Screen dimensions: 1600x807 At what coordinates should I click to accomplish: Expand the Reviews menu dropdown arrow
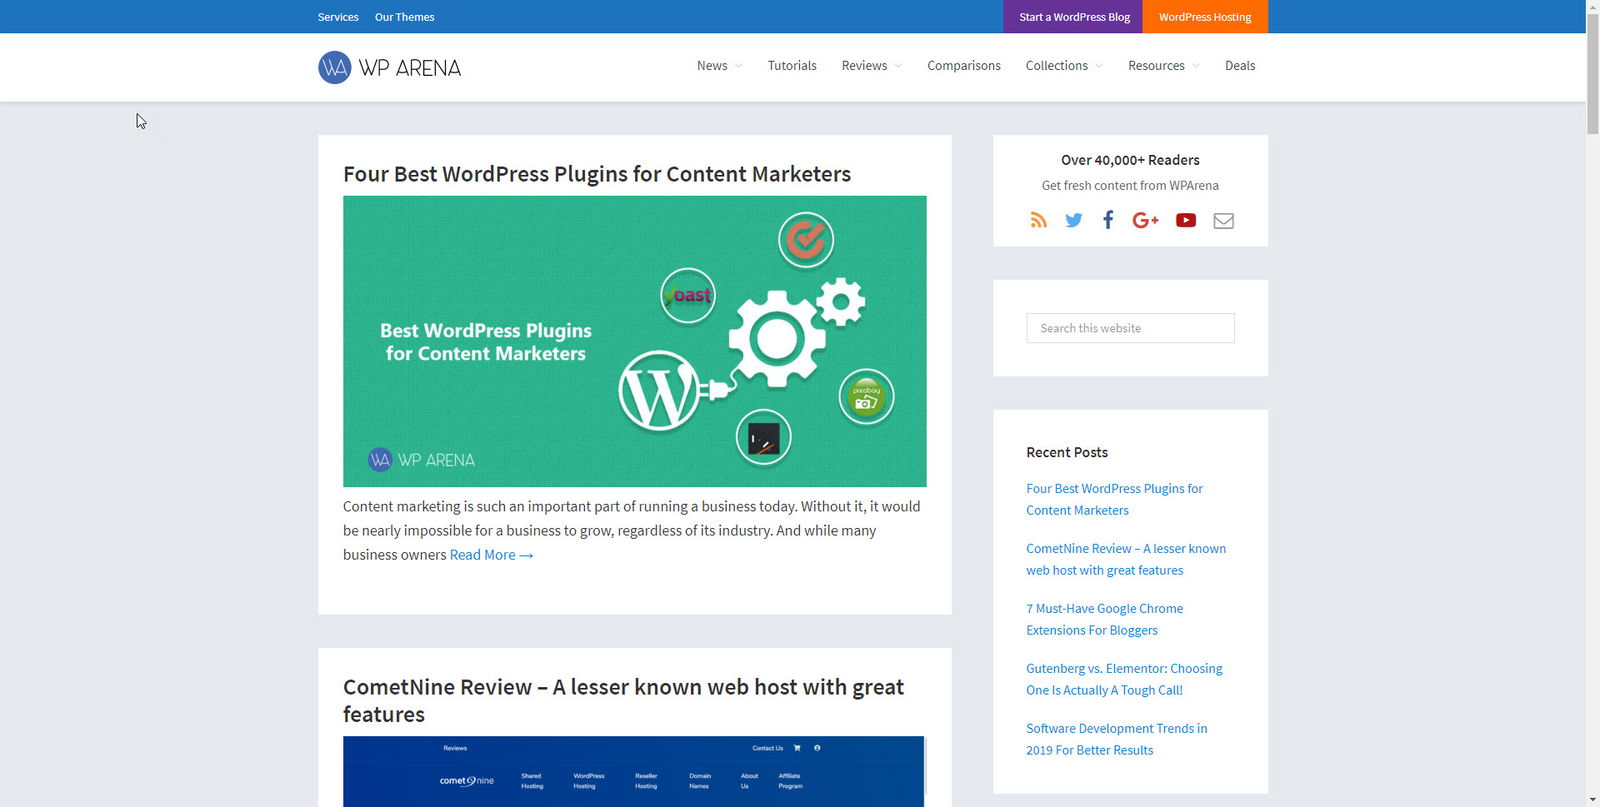pos(898,66)
